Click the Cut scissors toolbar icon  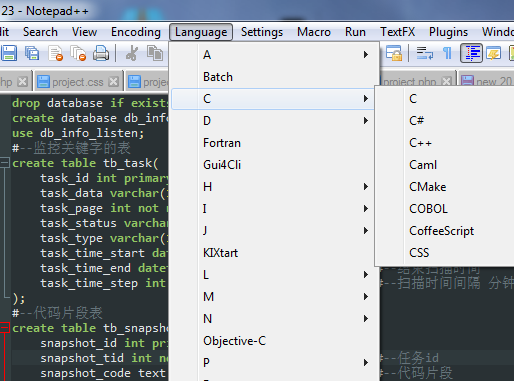pos(132,53)
